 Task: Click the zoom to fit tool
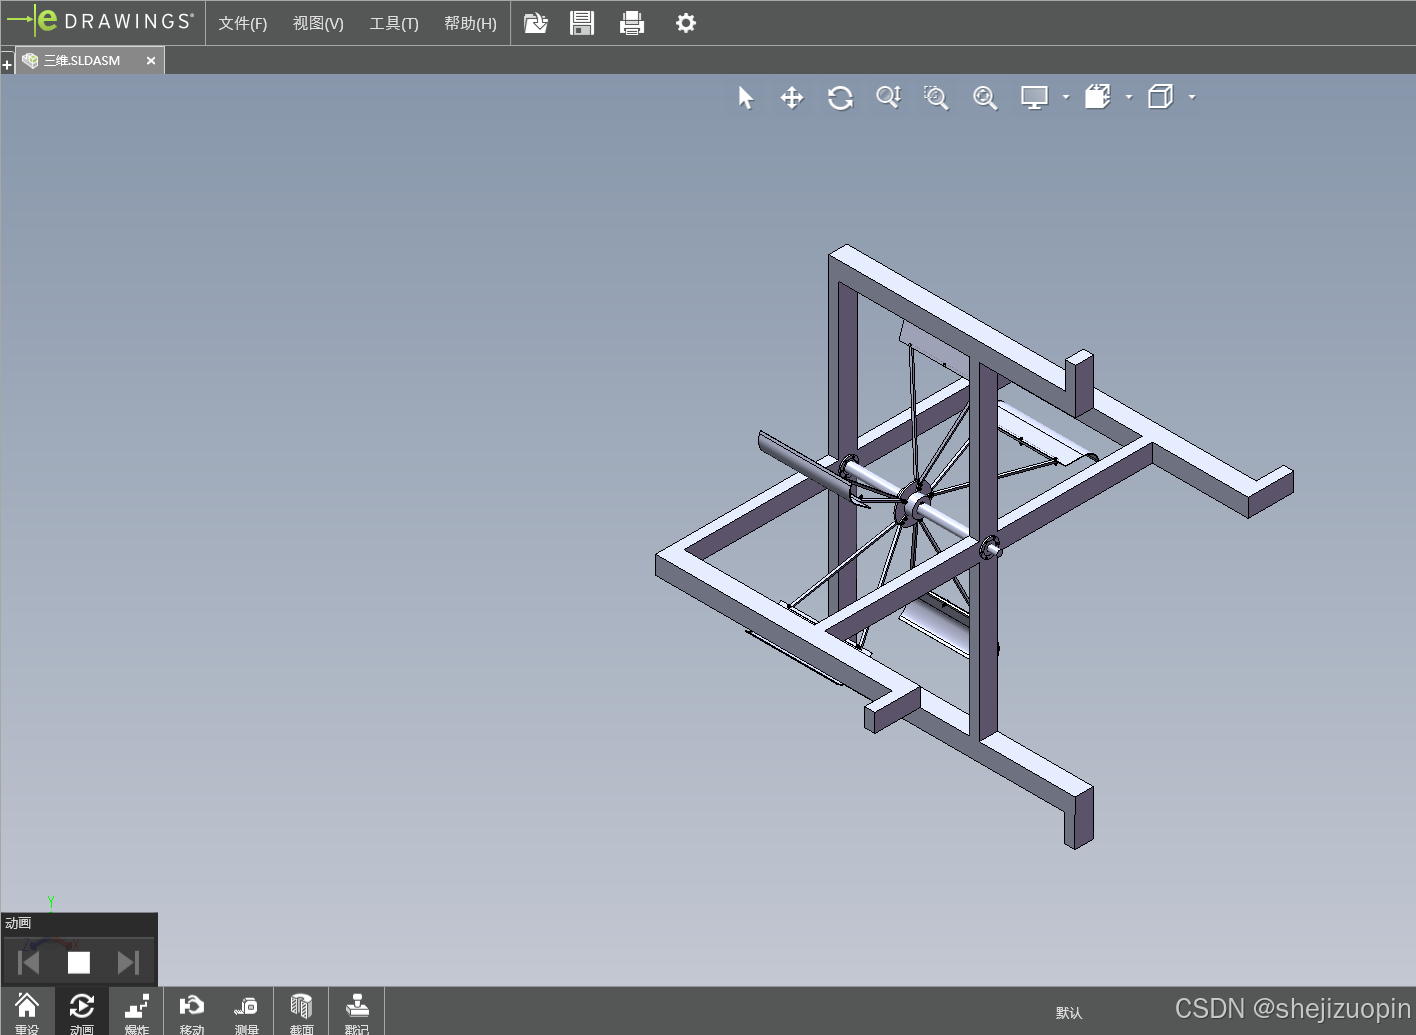985,97
